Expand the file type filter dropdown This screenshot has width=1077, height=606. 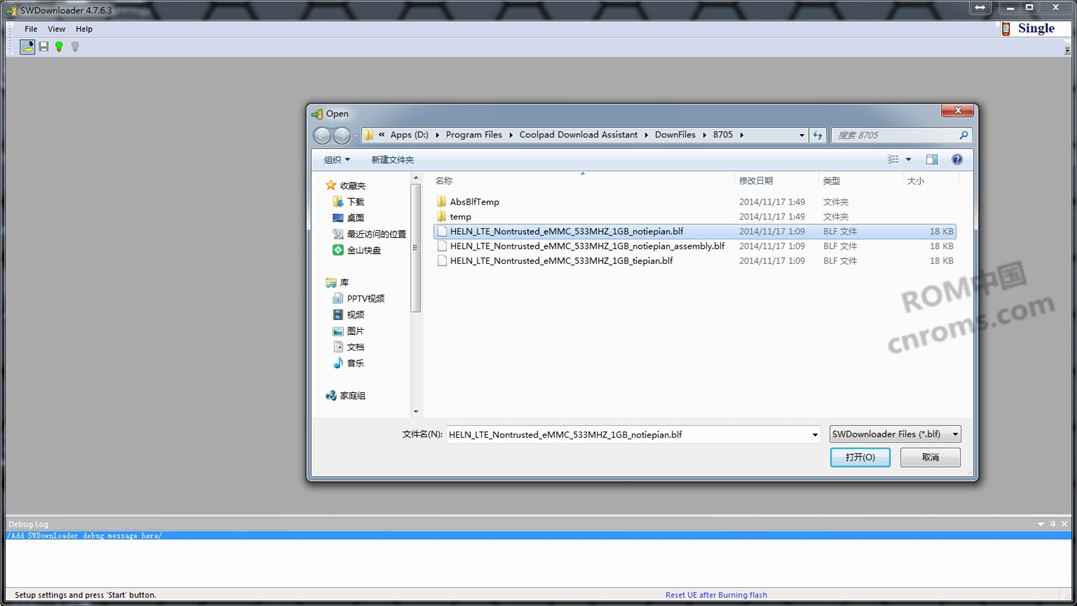pyautogui.click(x=955, y=434)
